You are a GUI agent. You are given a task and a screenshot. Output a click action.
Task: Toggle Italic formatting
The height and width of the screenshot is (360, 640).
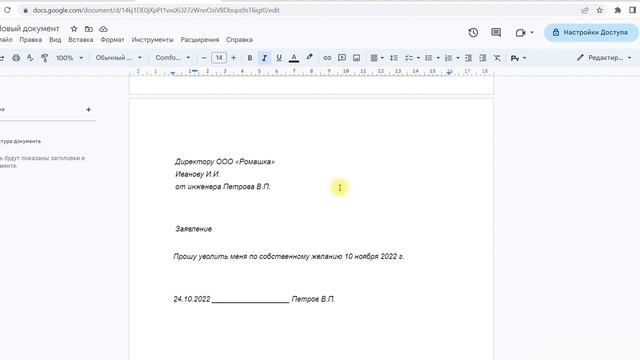click(264, 58)
